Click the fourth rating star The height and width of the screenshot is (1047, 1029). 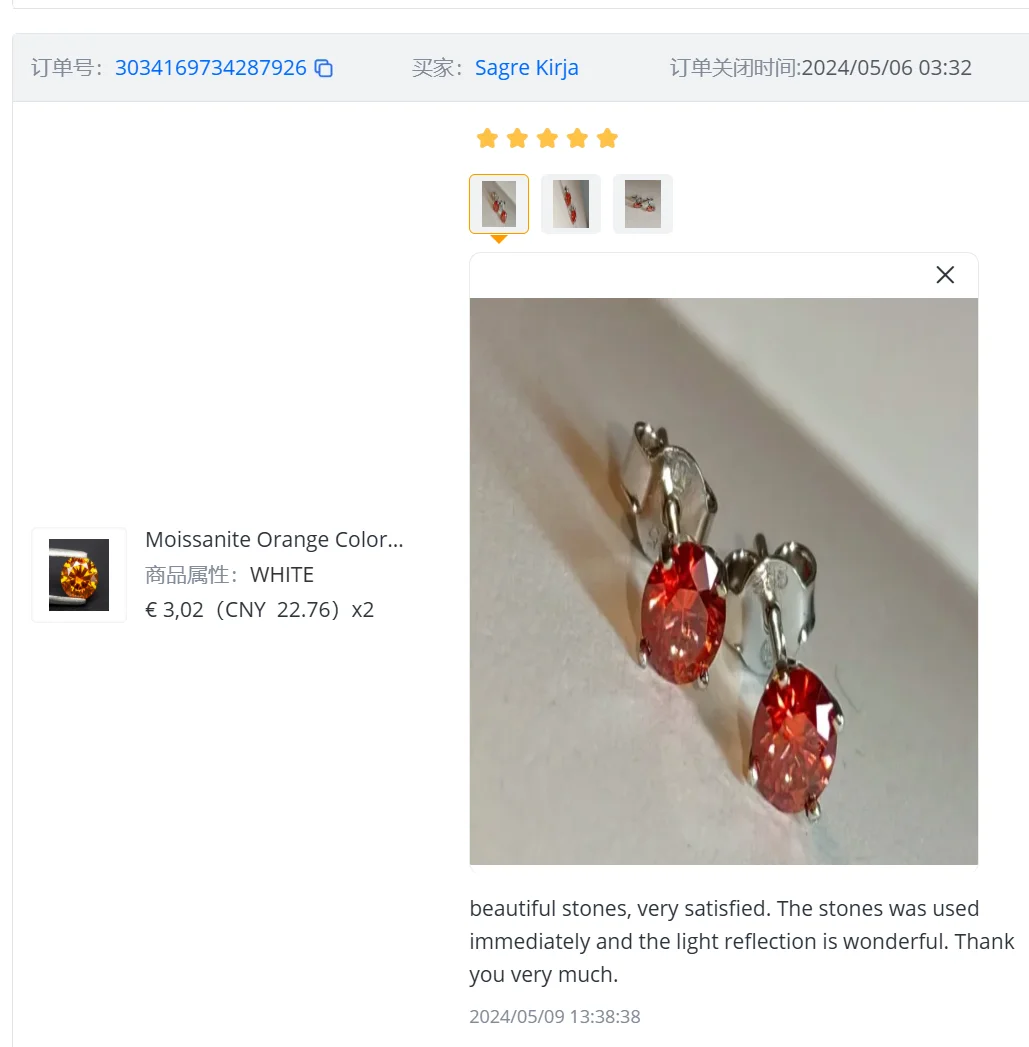tap(578, 138)
